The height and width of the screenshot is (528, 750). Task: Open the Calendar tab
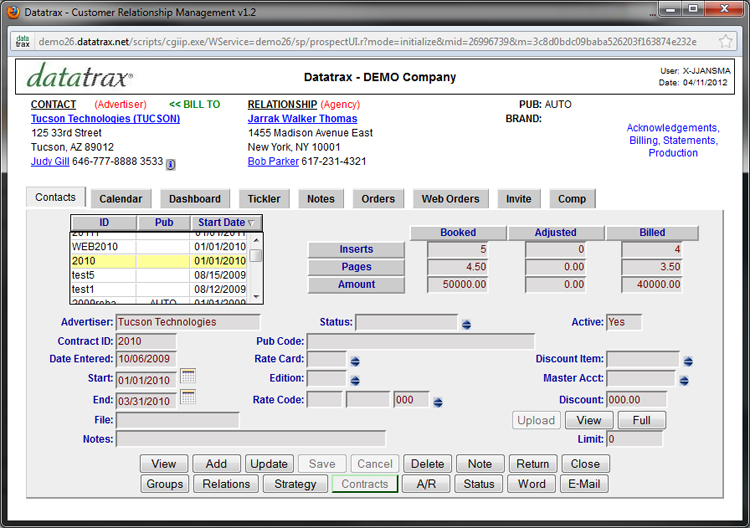(121, 198)
